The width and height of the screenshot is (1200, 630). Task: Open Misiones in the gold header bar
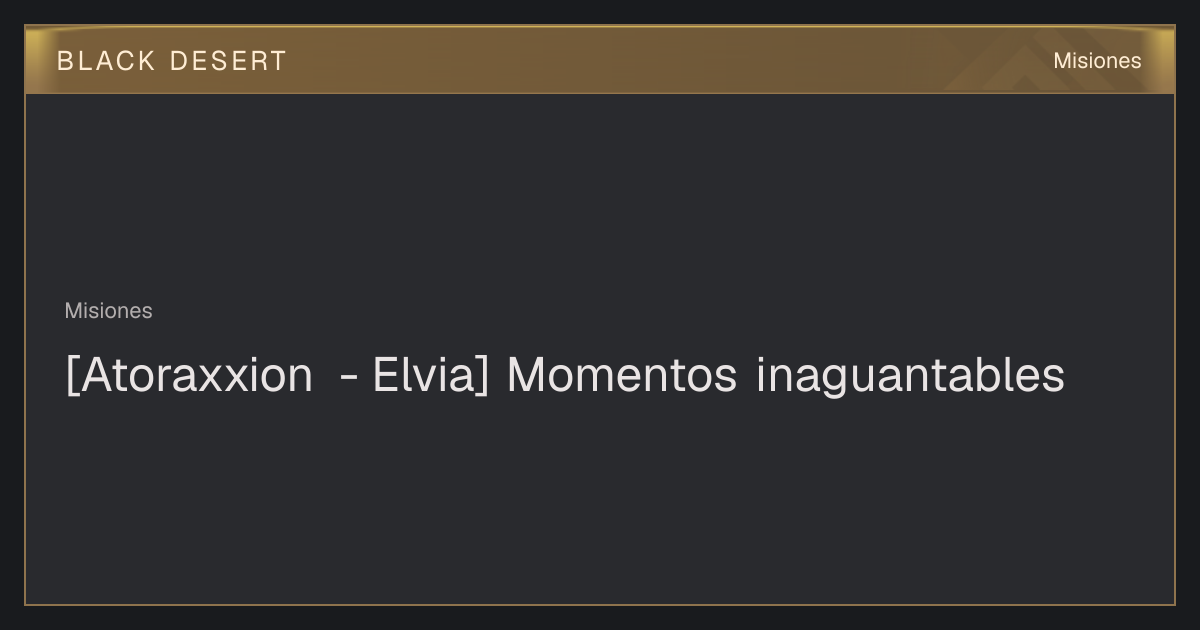pyautogui.click(x=1097, y=61)
